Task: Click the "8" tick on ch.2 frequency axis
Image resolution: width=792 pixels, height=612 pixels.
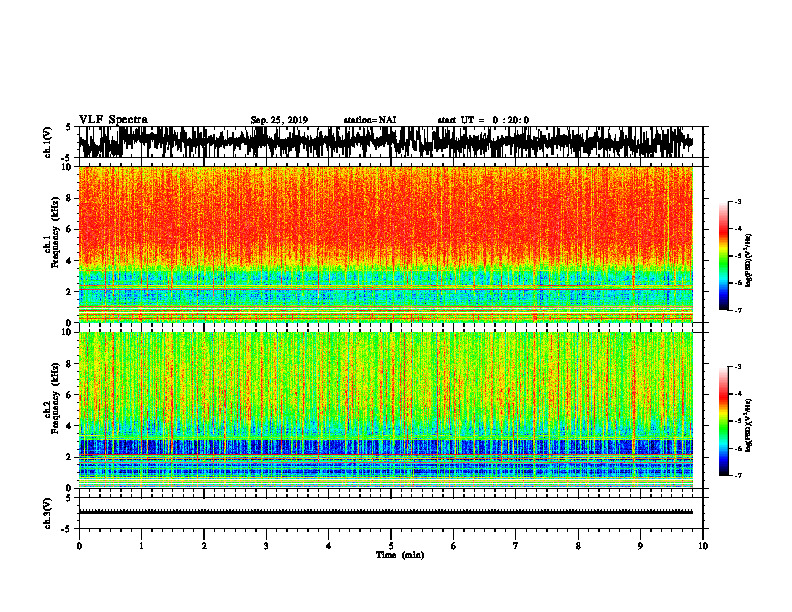Action: tap(69, 364)
